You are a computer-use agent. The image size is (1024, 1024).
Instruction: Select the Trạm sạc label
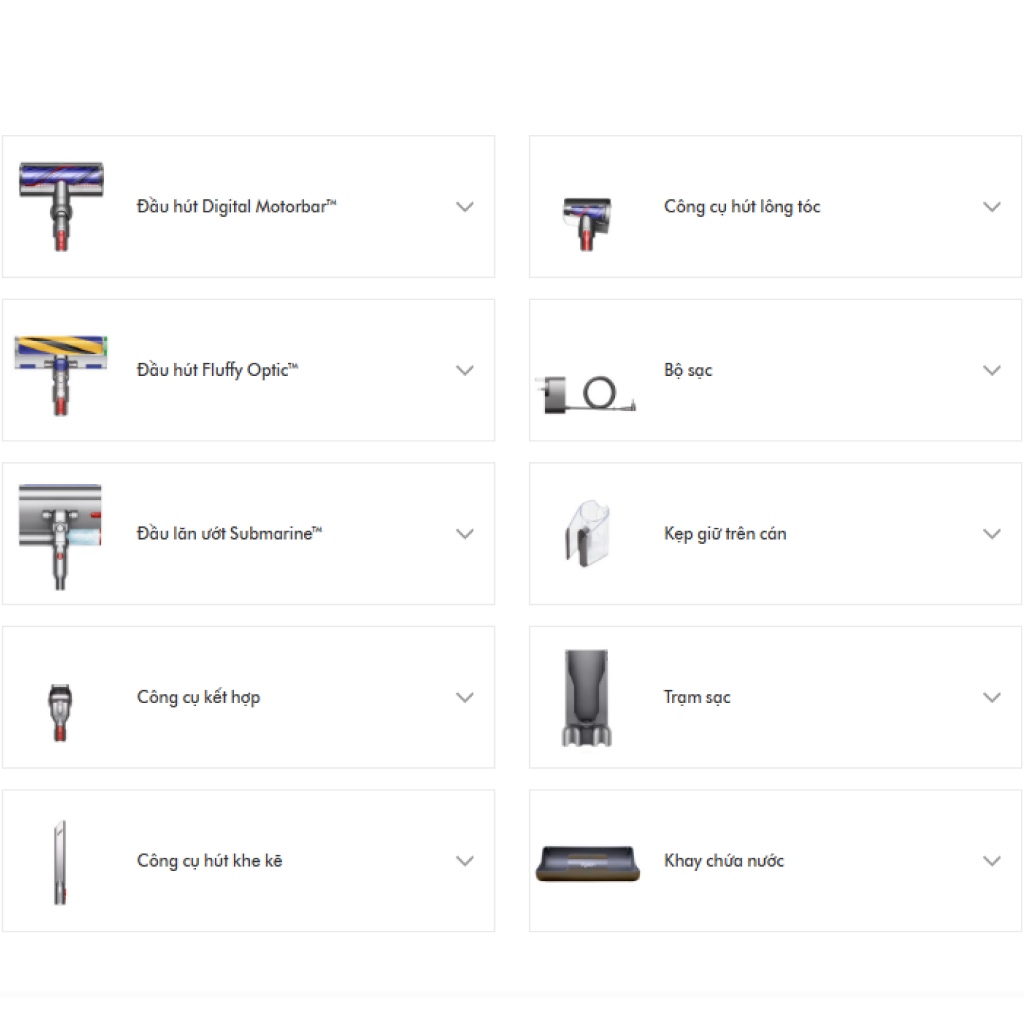[697, 697]
